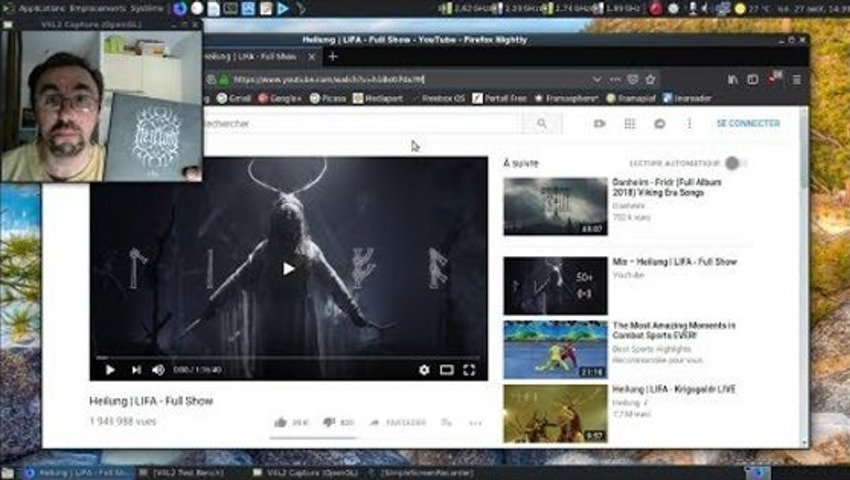This screenshot has height=480, width=850.
Task: Open the Picasa bookmark
Action: pyautogui.click(x=328, y=98)
